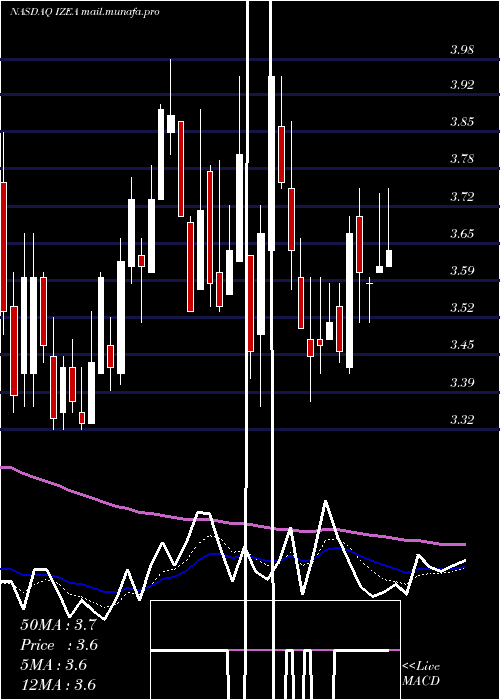Click the 3.85 price axis label
Image resolution: width=500 pixels, height=700 pixels.
[462, 122]
